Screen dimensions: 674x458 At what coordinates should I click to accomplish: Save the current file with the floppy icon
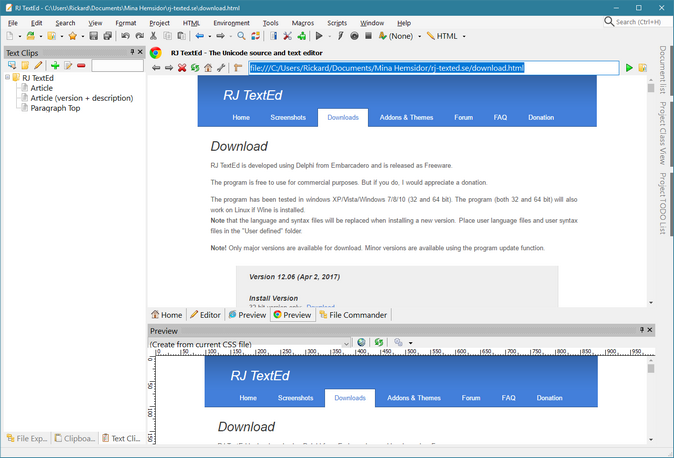[x=94, y=36]
